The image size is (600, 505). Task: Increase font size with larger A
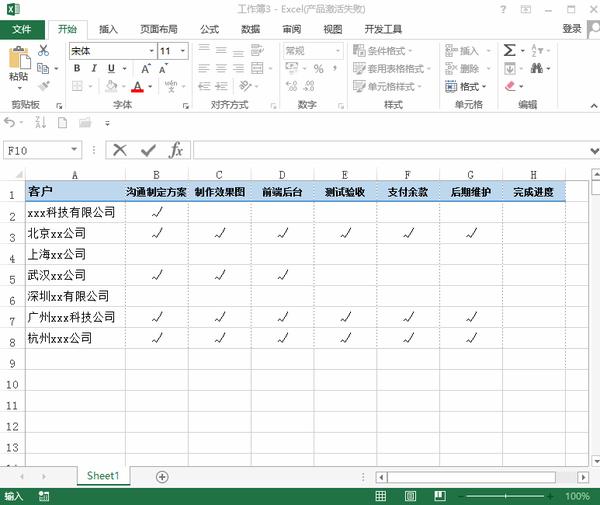coord(145,69)
